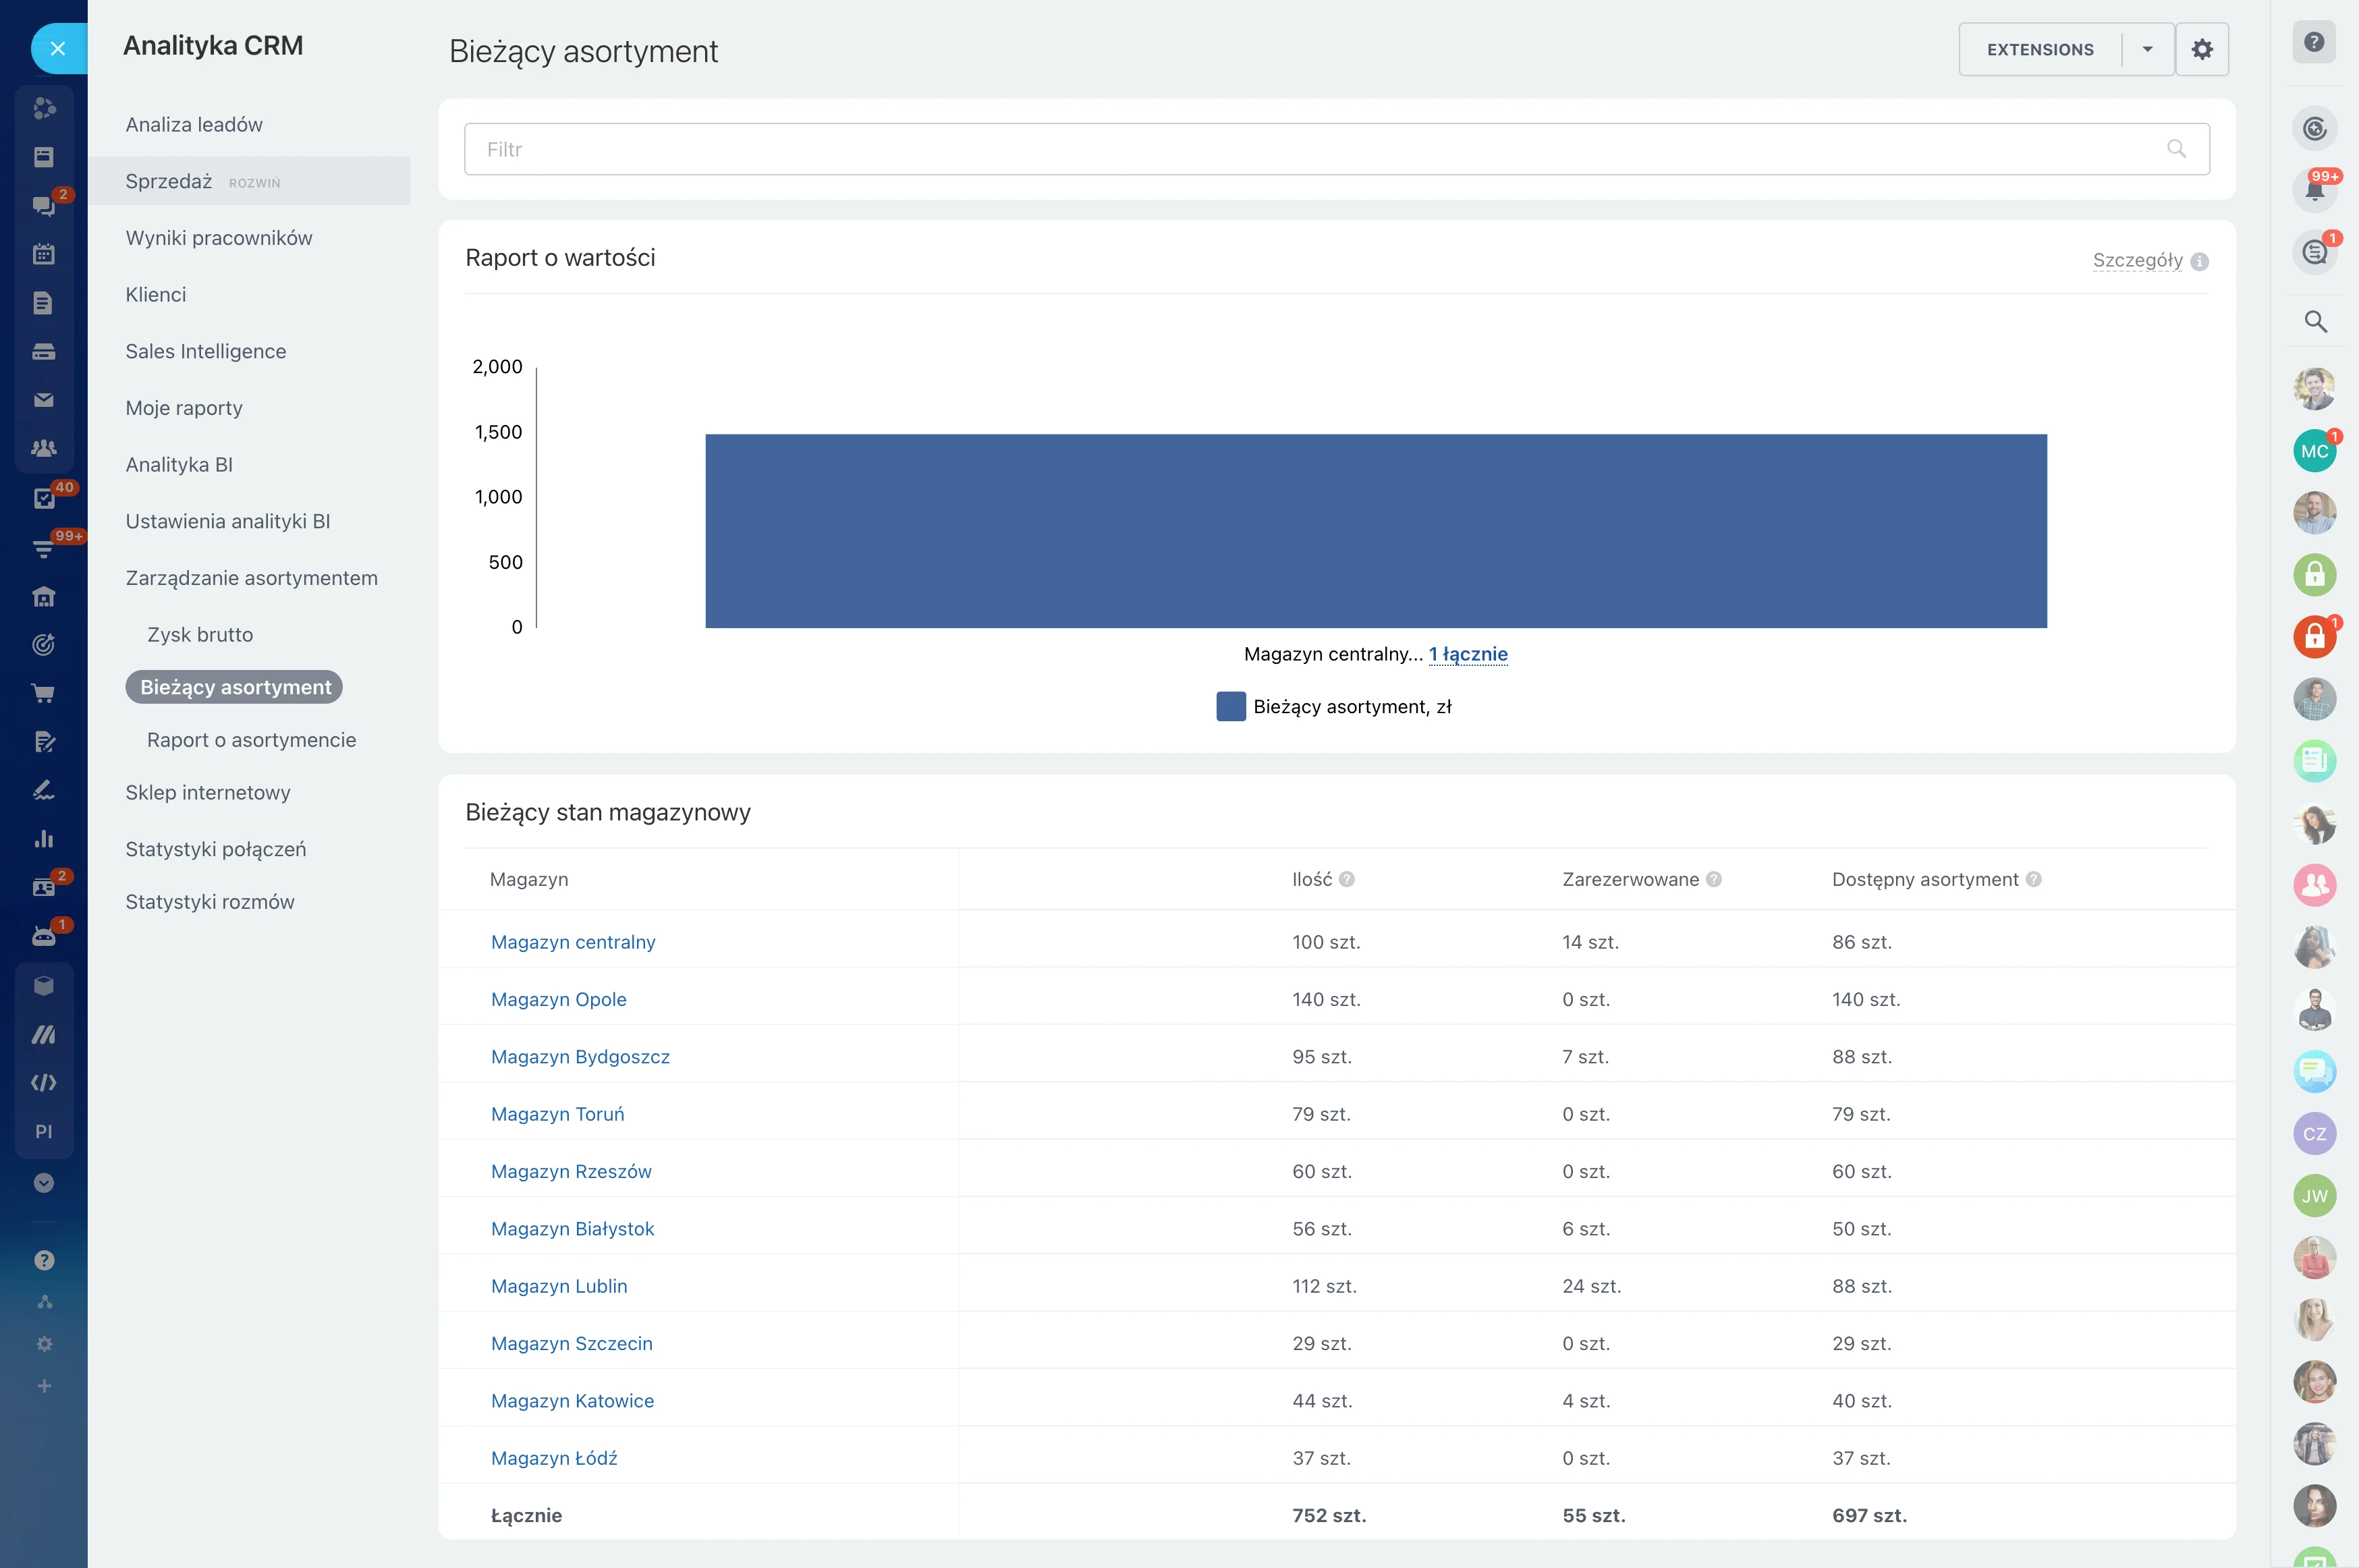Open Ustawienia analityki BI menu item
The width and height of the screenshot is (2359, 1568).
pos(228,521)
